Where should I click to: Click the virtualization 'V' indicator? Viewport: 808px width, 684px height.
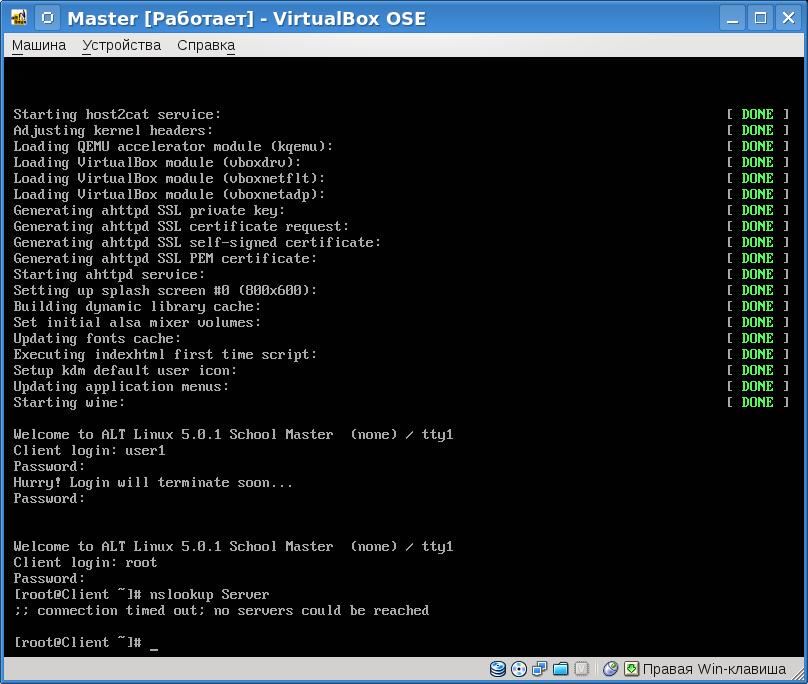point(582,668)
